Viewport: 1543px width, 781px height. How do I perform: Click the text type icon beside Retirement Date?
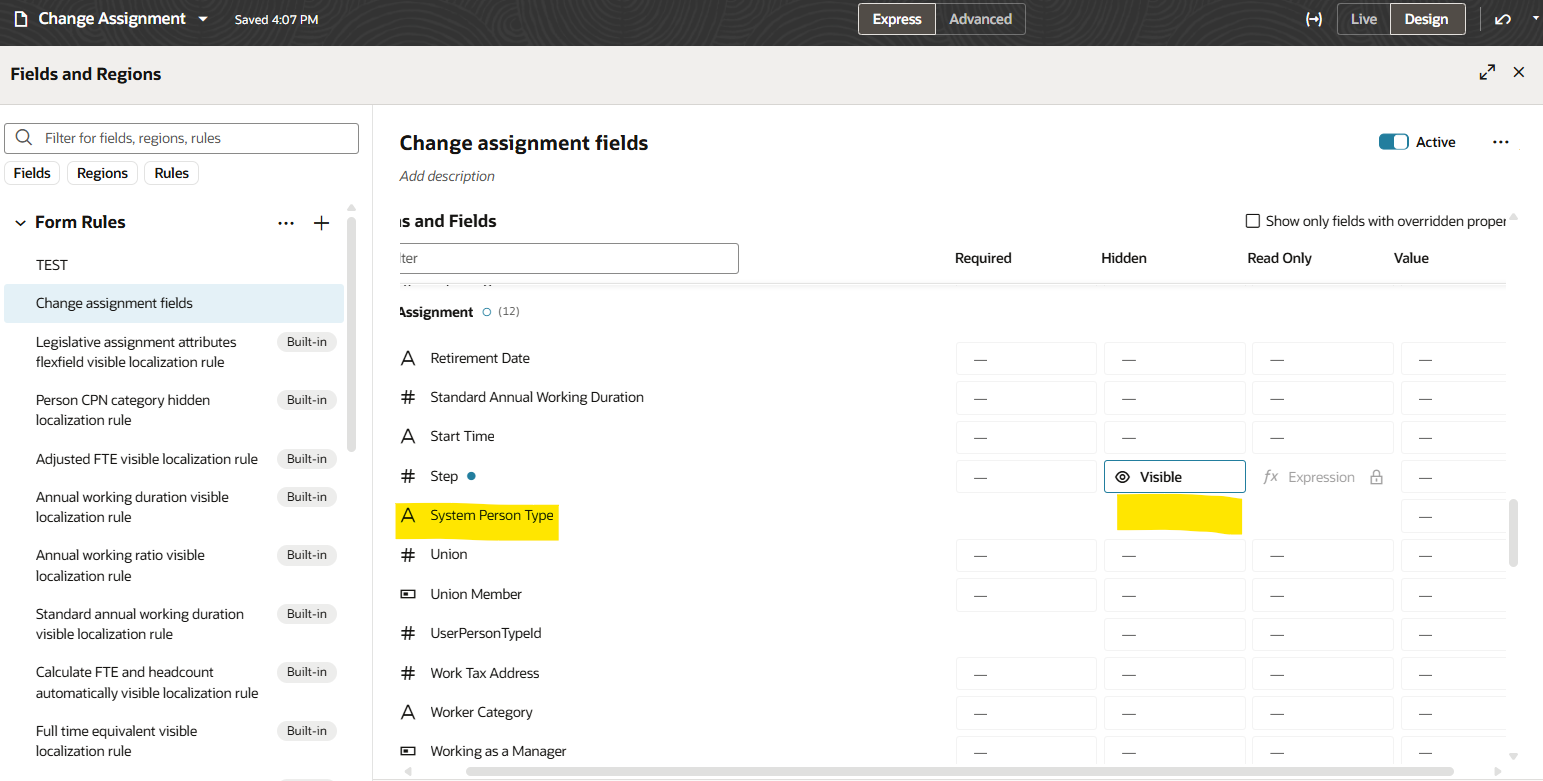408,358
